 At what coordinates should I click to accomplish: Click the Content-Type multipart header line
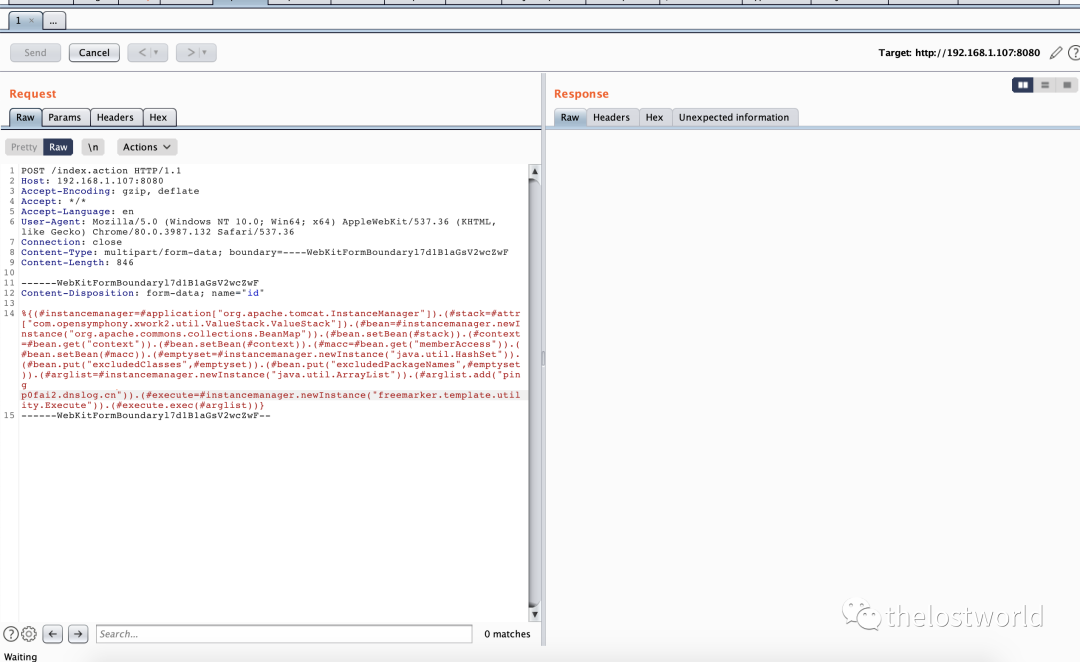pyautogui.click(x=264, y=252)
